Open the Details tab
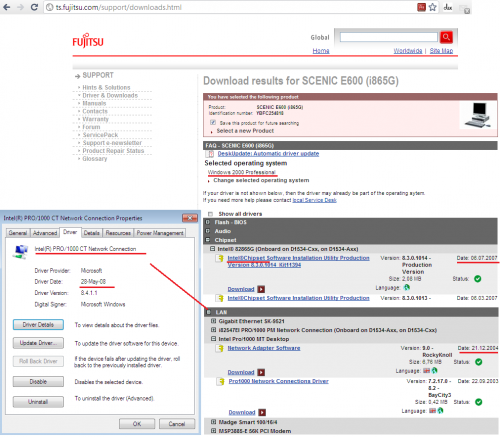Image resolution: width=500 pixels, height=437 pixels. [x=92, y=233]
